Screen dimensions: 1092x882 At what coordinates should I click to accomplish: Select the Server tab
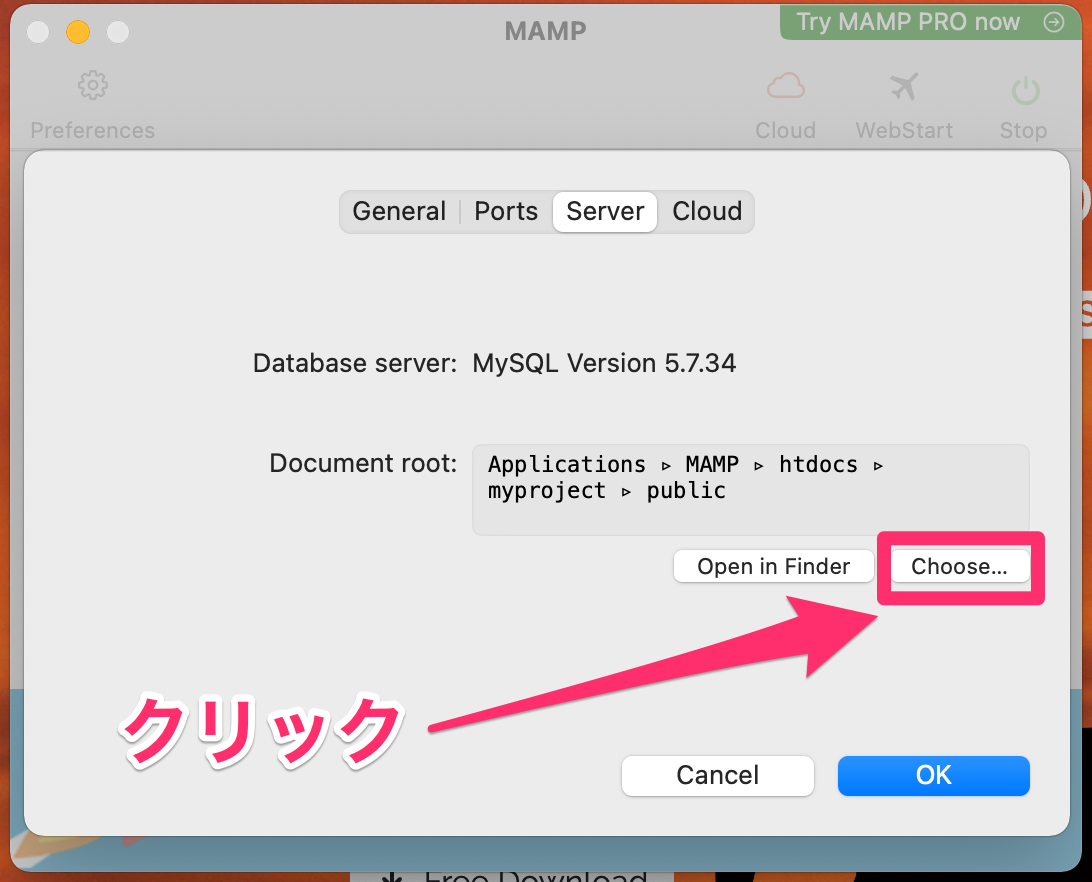[x=604, y=211]
